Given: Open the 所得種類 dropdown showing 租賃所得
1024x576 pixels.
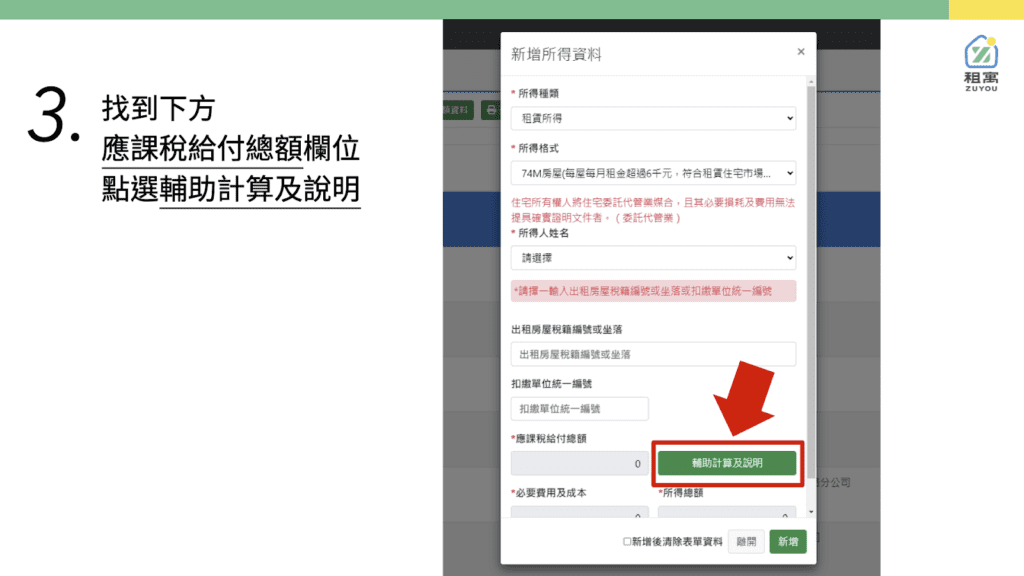Looking at the screenshot, I should (x=653, y=118).
